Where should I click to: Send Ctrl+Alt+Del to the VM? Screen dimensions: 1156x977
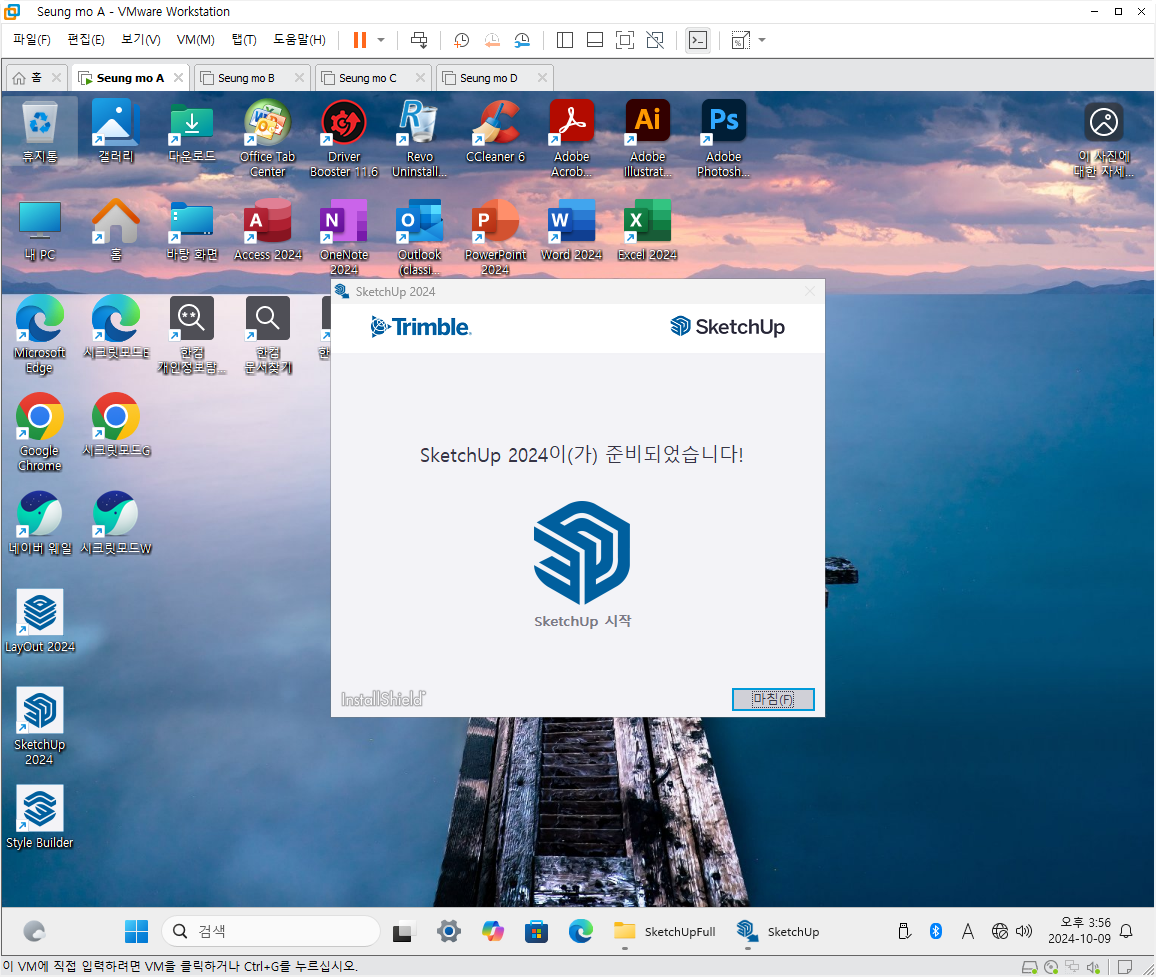[x=419, y=40]
